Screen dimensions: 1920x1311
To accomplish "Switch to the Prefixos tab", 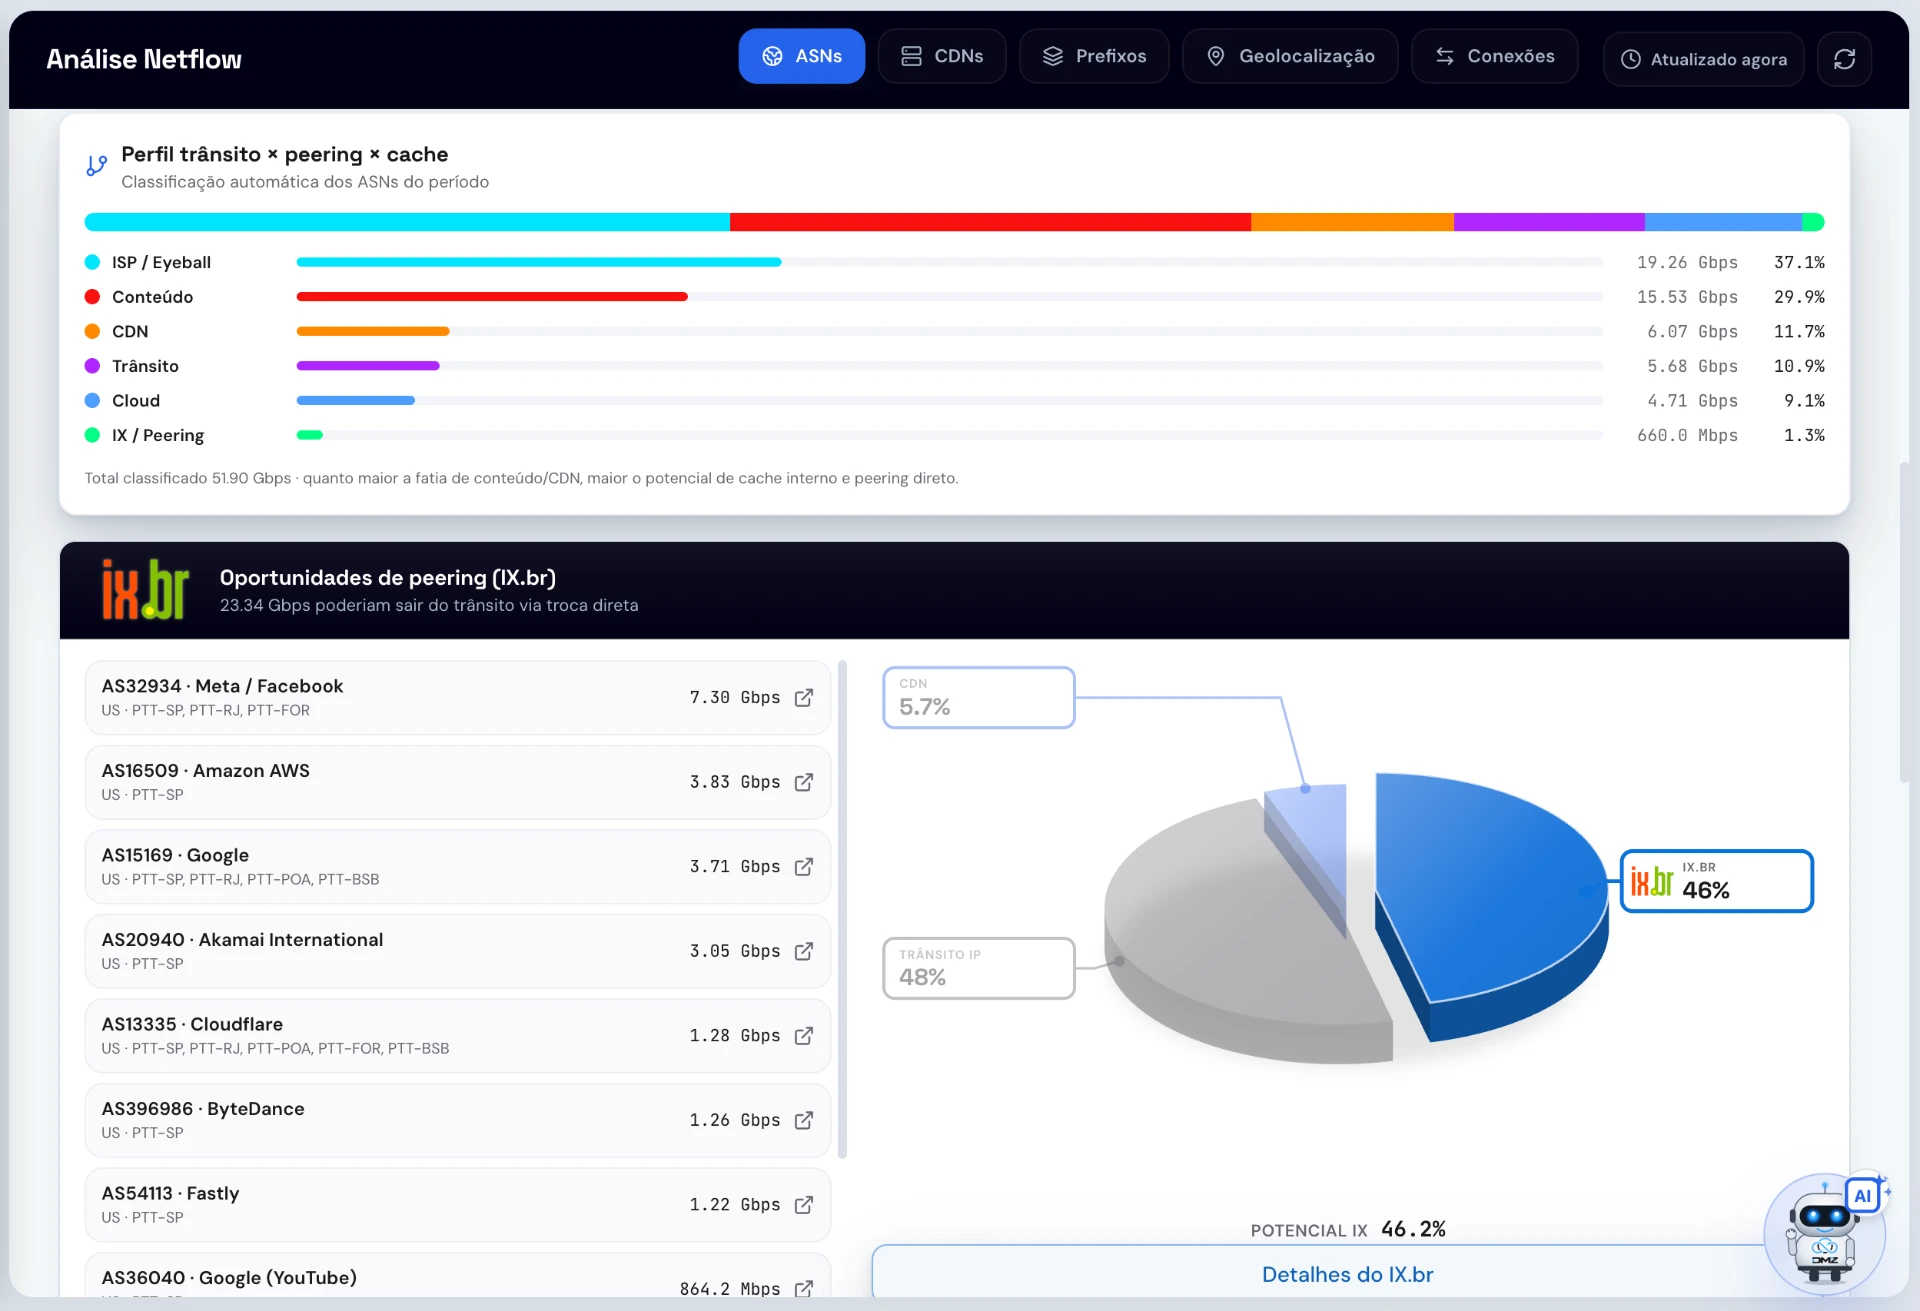I will (x=1094, y=56).
